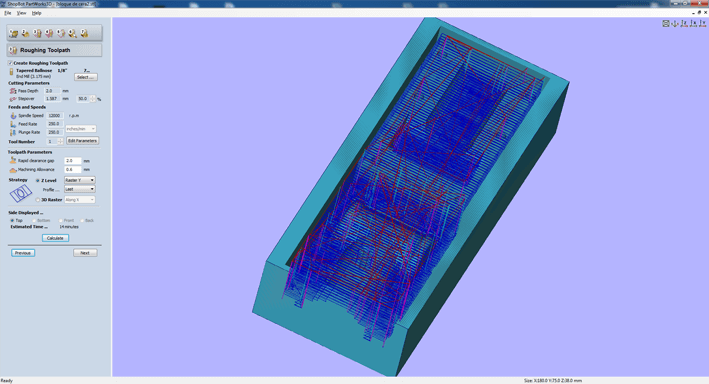The image size is (709, 384).
Task: Click the 'Ready' status bar text
Action: 7,381
